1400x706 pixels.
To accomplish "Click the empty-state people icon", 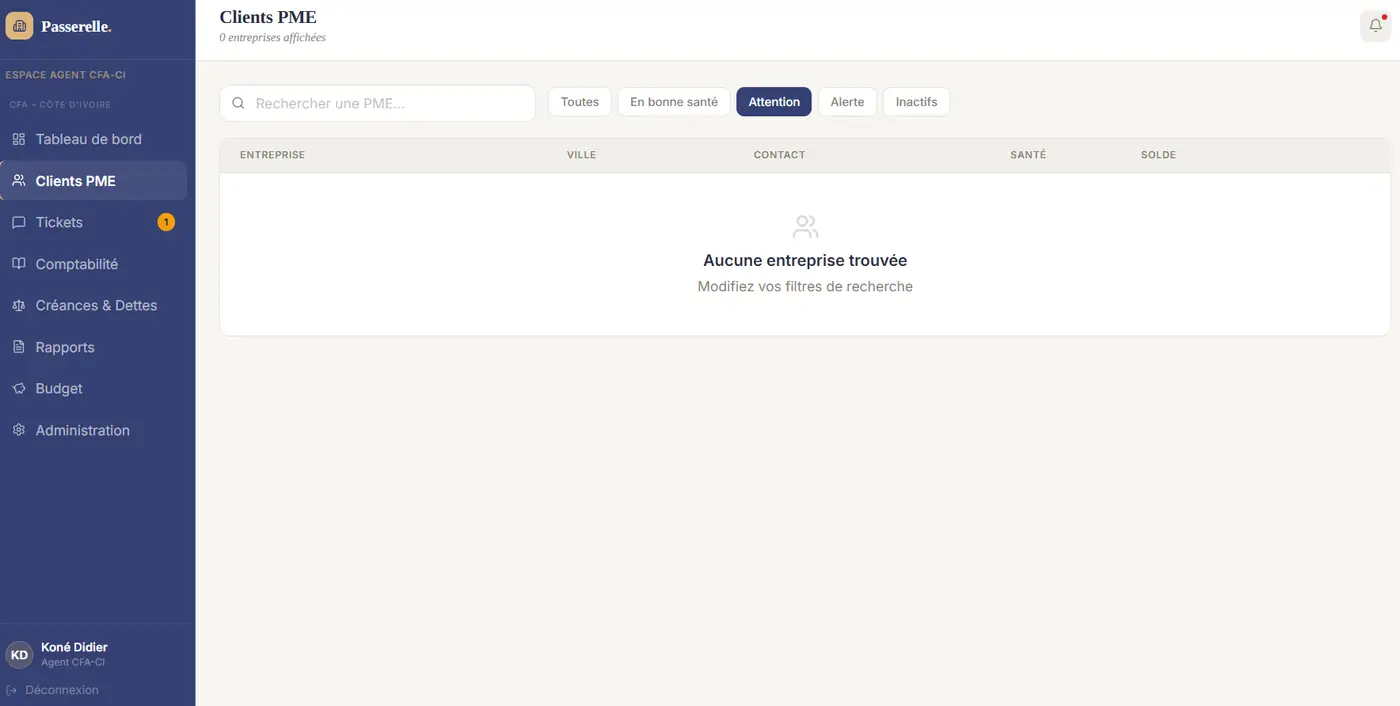I will tap(805, 227).
